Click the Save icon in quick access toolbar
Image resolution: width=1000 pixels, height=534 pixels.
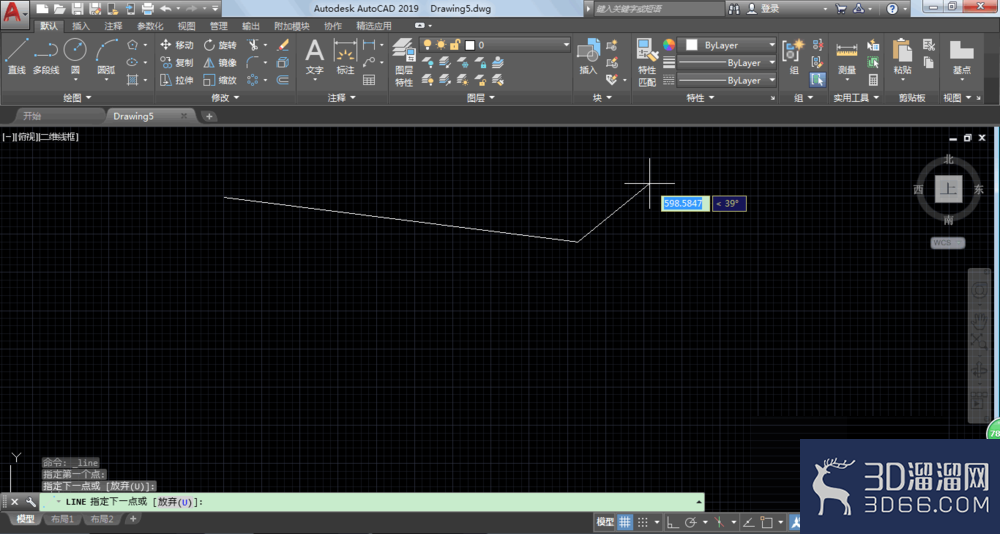tap(77, 9)
